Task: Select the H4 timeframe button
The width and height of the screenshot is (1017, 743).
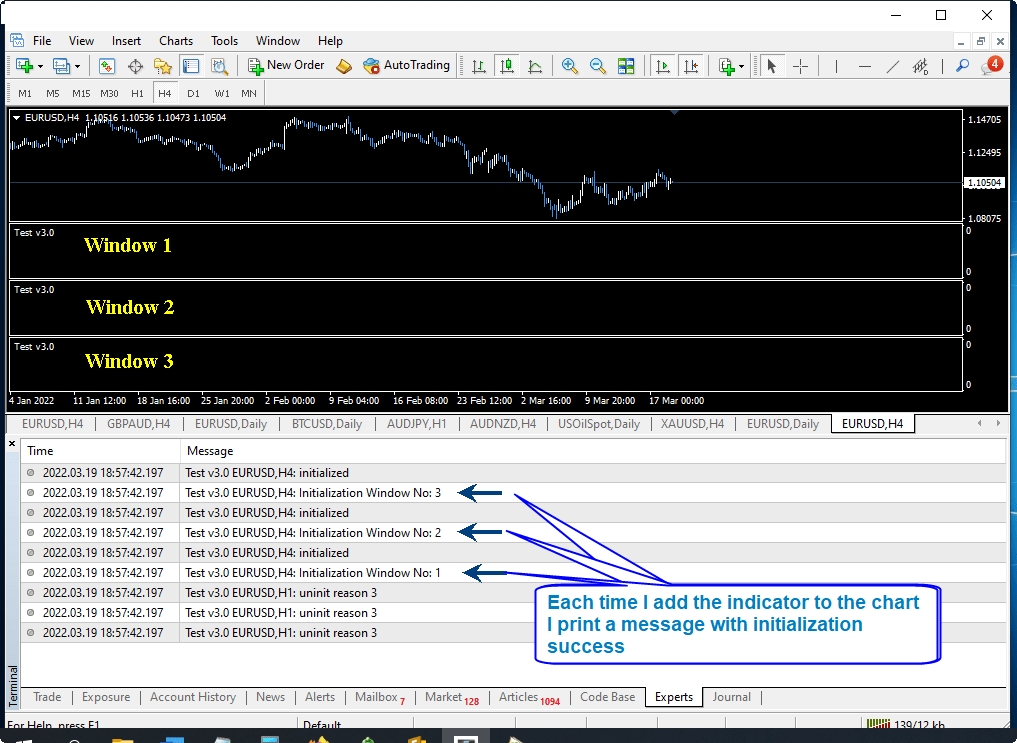Action: [x=165, y=92]
